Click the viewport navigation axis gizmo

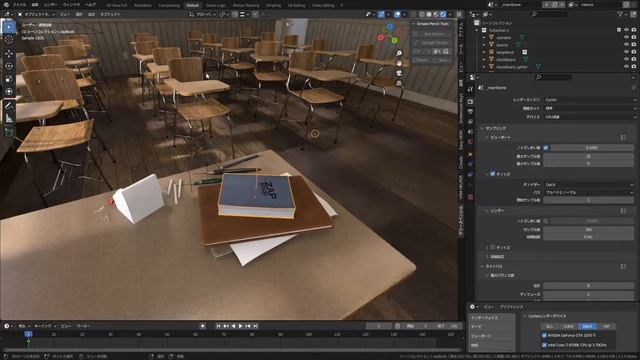tap(388, 34)
